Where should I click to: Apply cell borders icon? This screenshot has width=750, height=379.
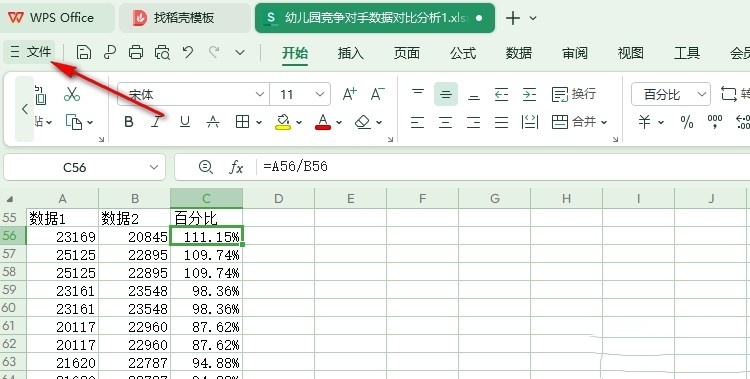tap(243, 122)
